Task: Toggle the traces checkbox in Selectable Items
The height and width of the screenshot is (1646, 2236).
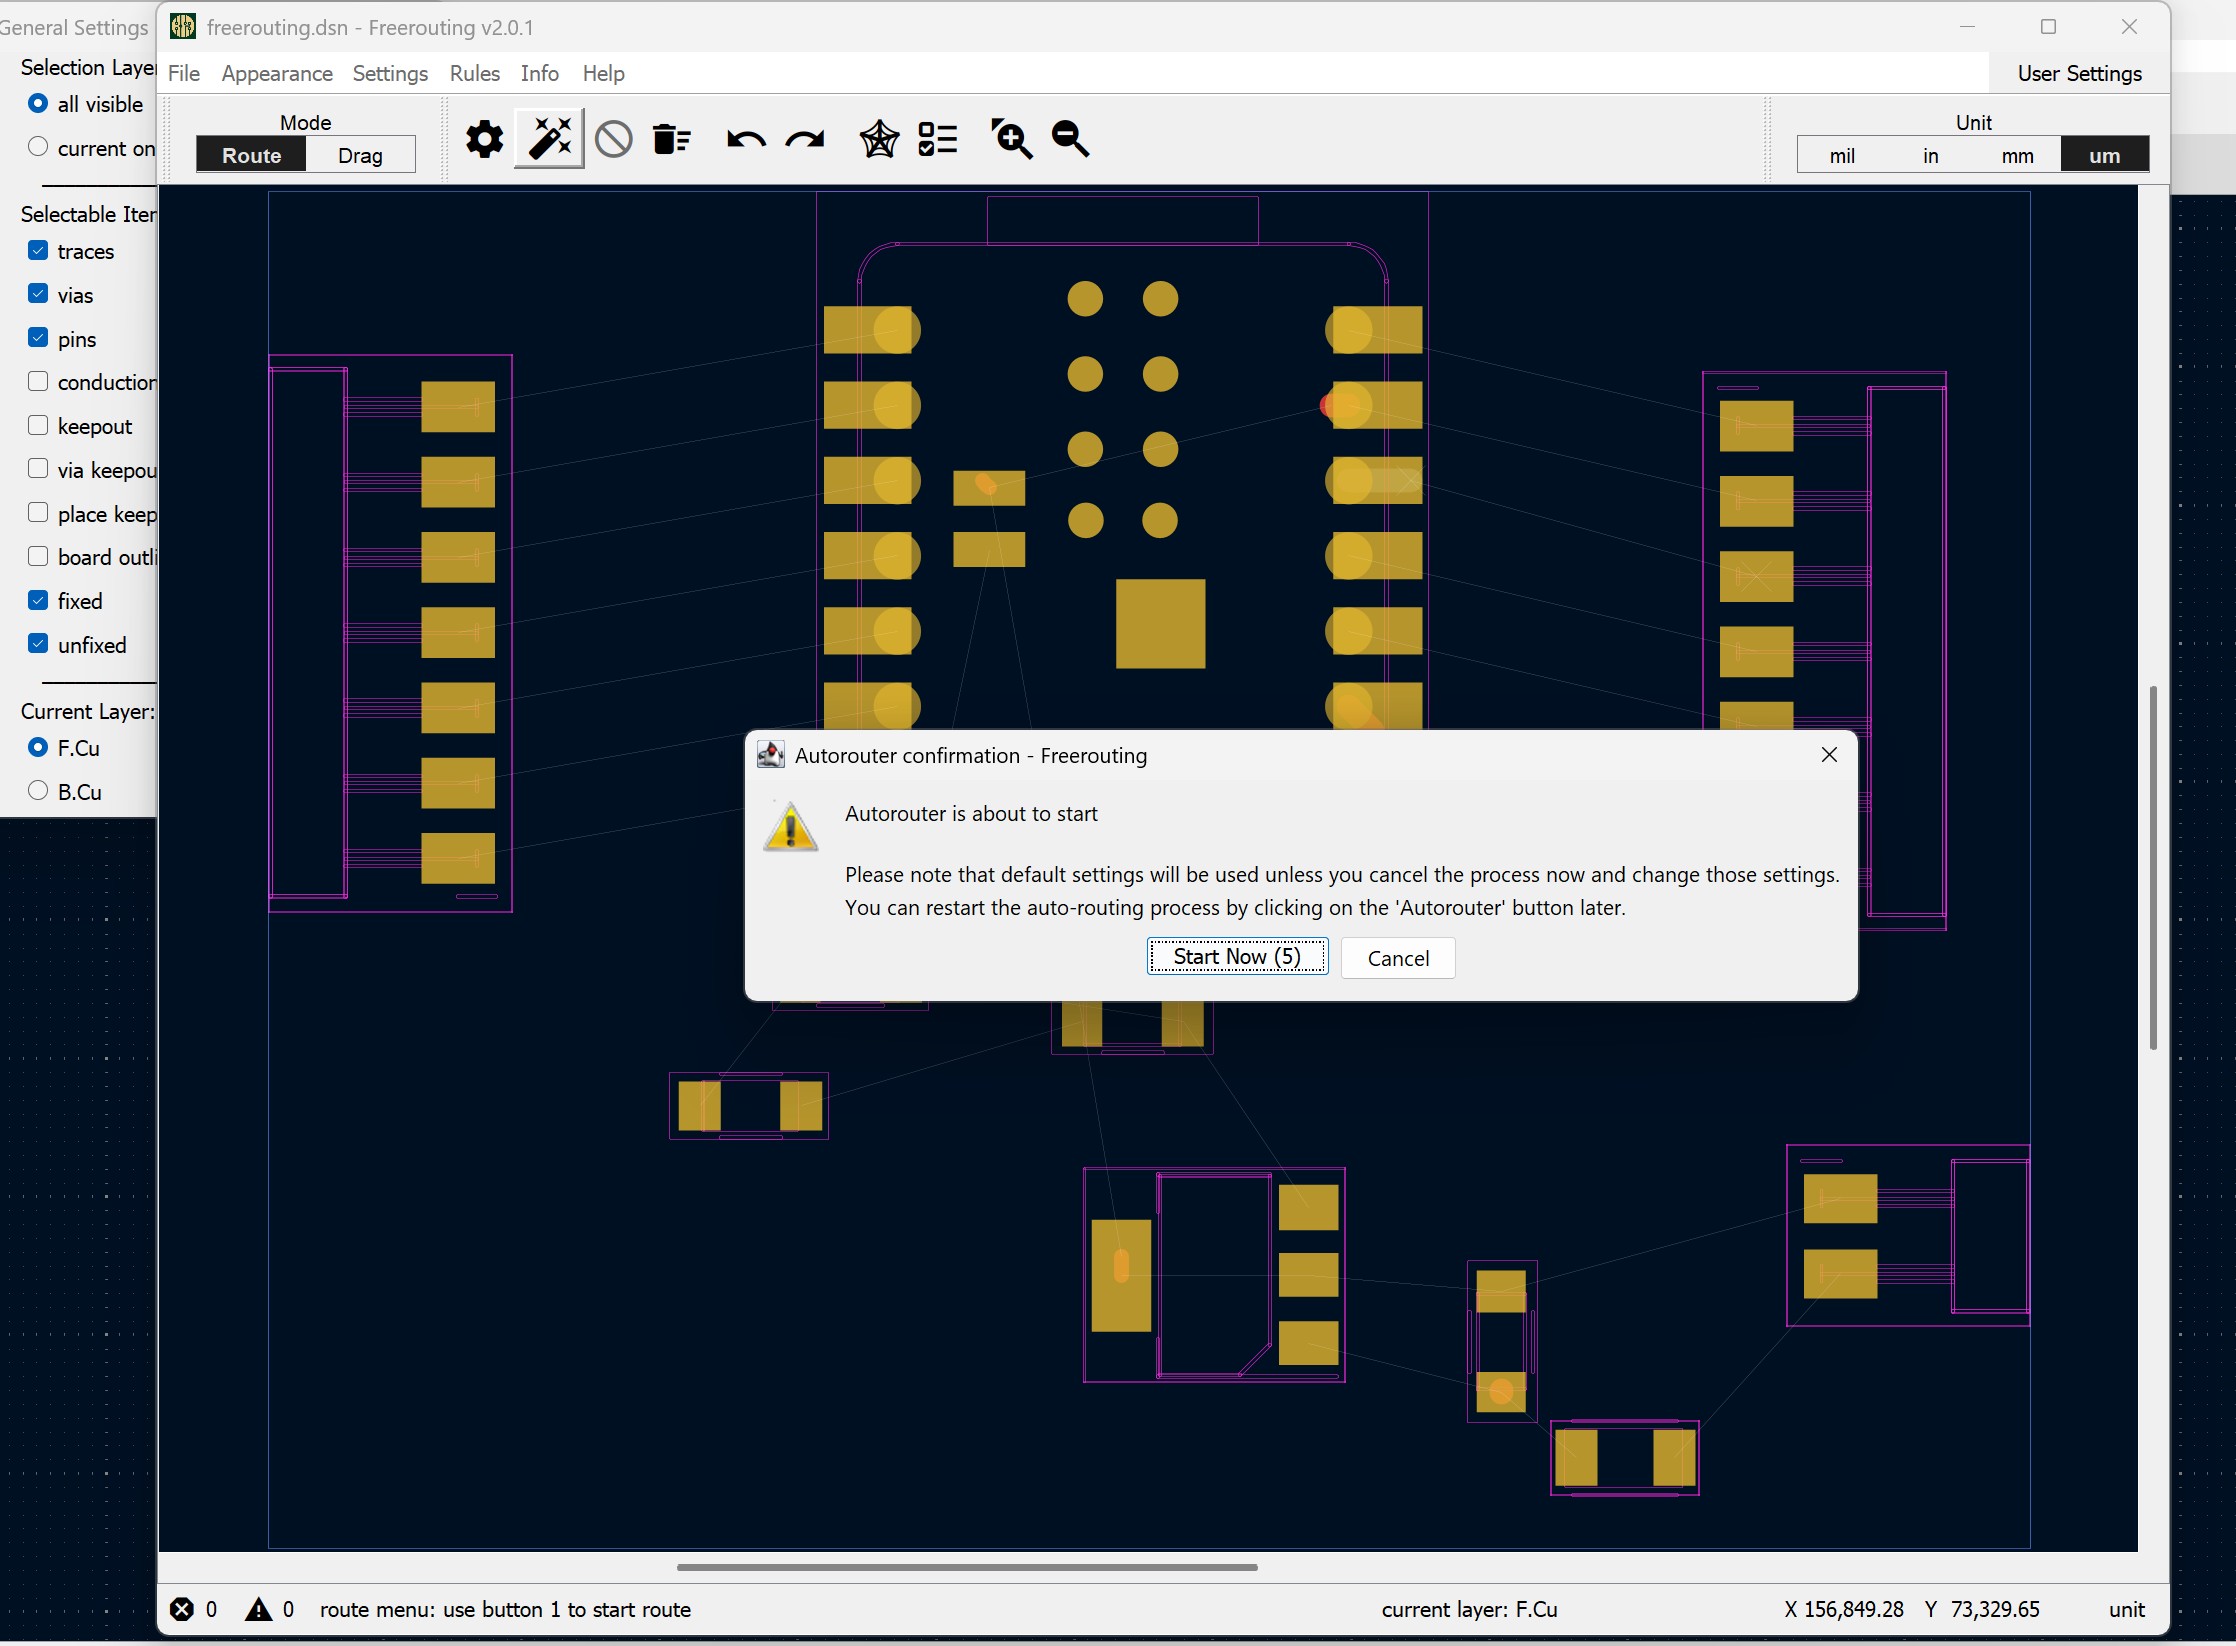Action: coord(38,250)
